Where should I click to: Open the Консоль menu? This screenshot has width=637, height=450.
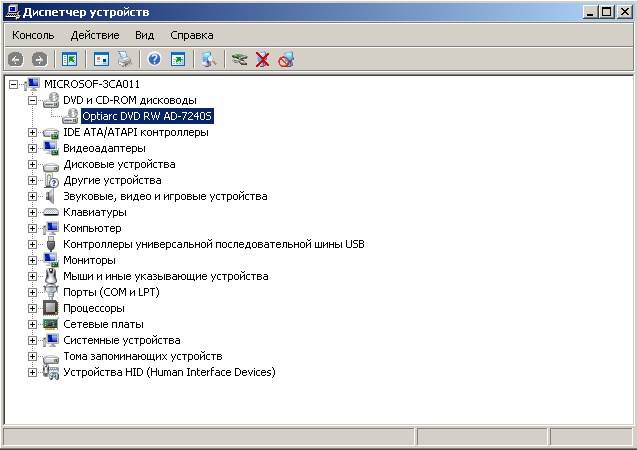click(x=33, y=35)
